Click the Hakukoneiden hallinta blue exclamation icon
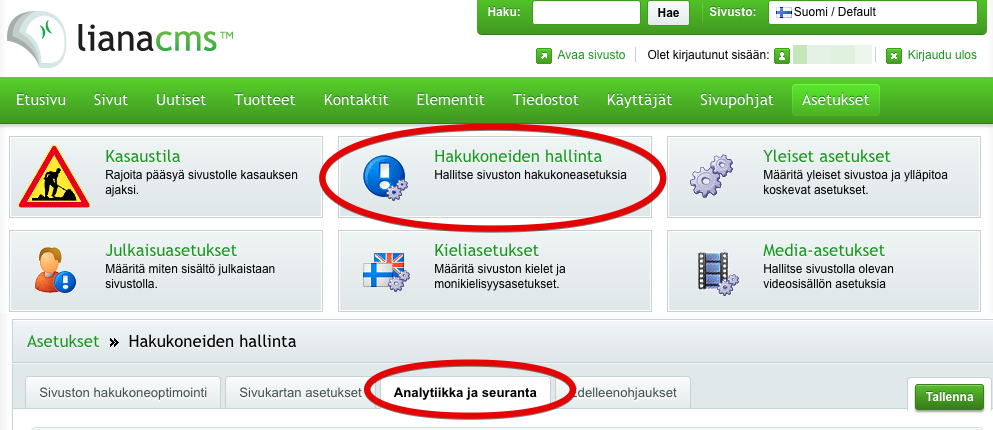Image resolution: width=993 pixels, height=430 pixels. (384, 178)
